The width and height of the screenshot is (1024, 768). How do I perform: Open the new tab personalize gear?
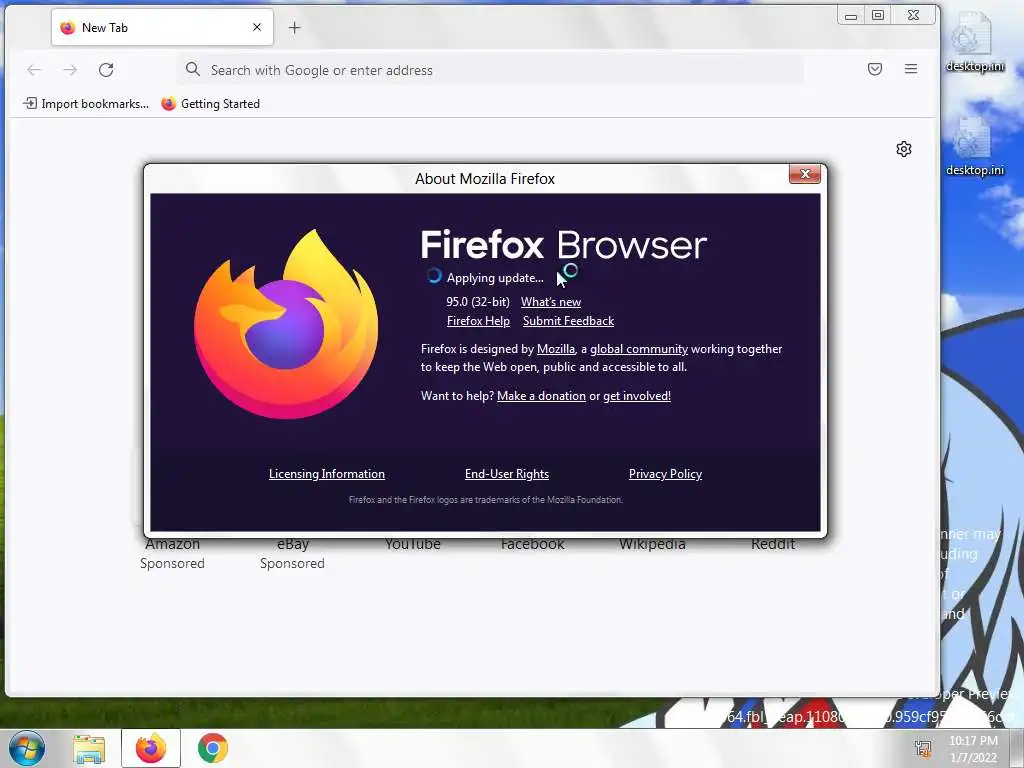[x=904, y=149]
